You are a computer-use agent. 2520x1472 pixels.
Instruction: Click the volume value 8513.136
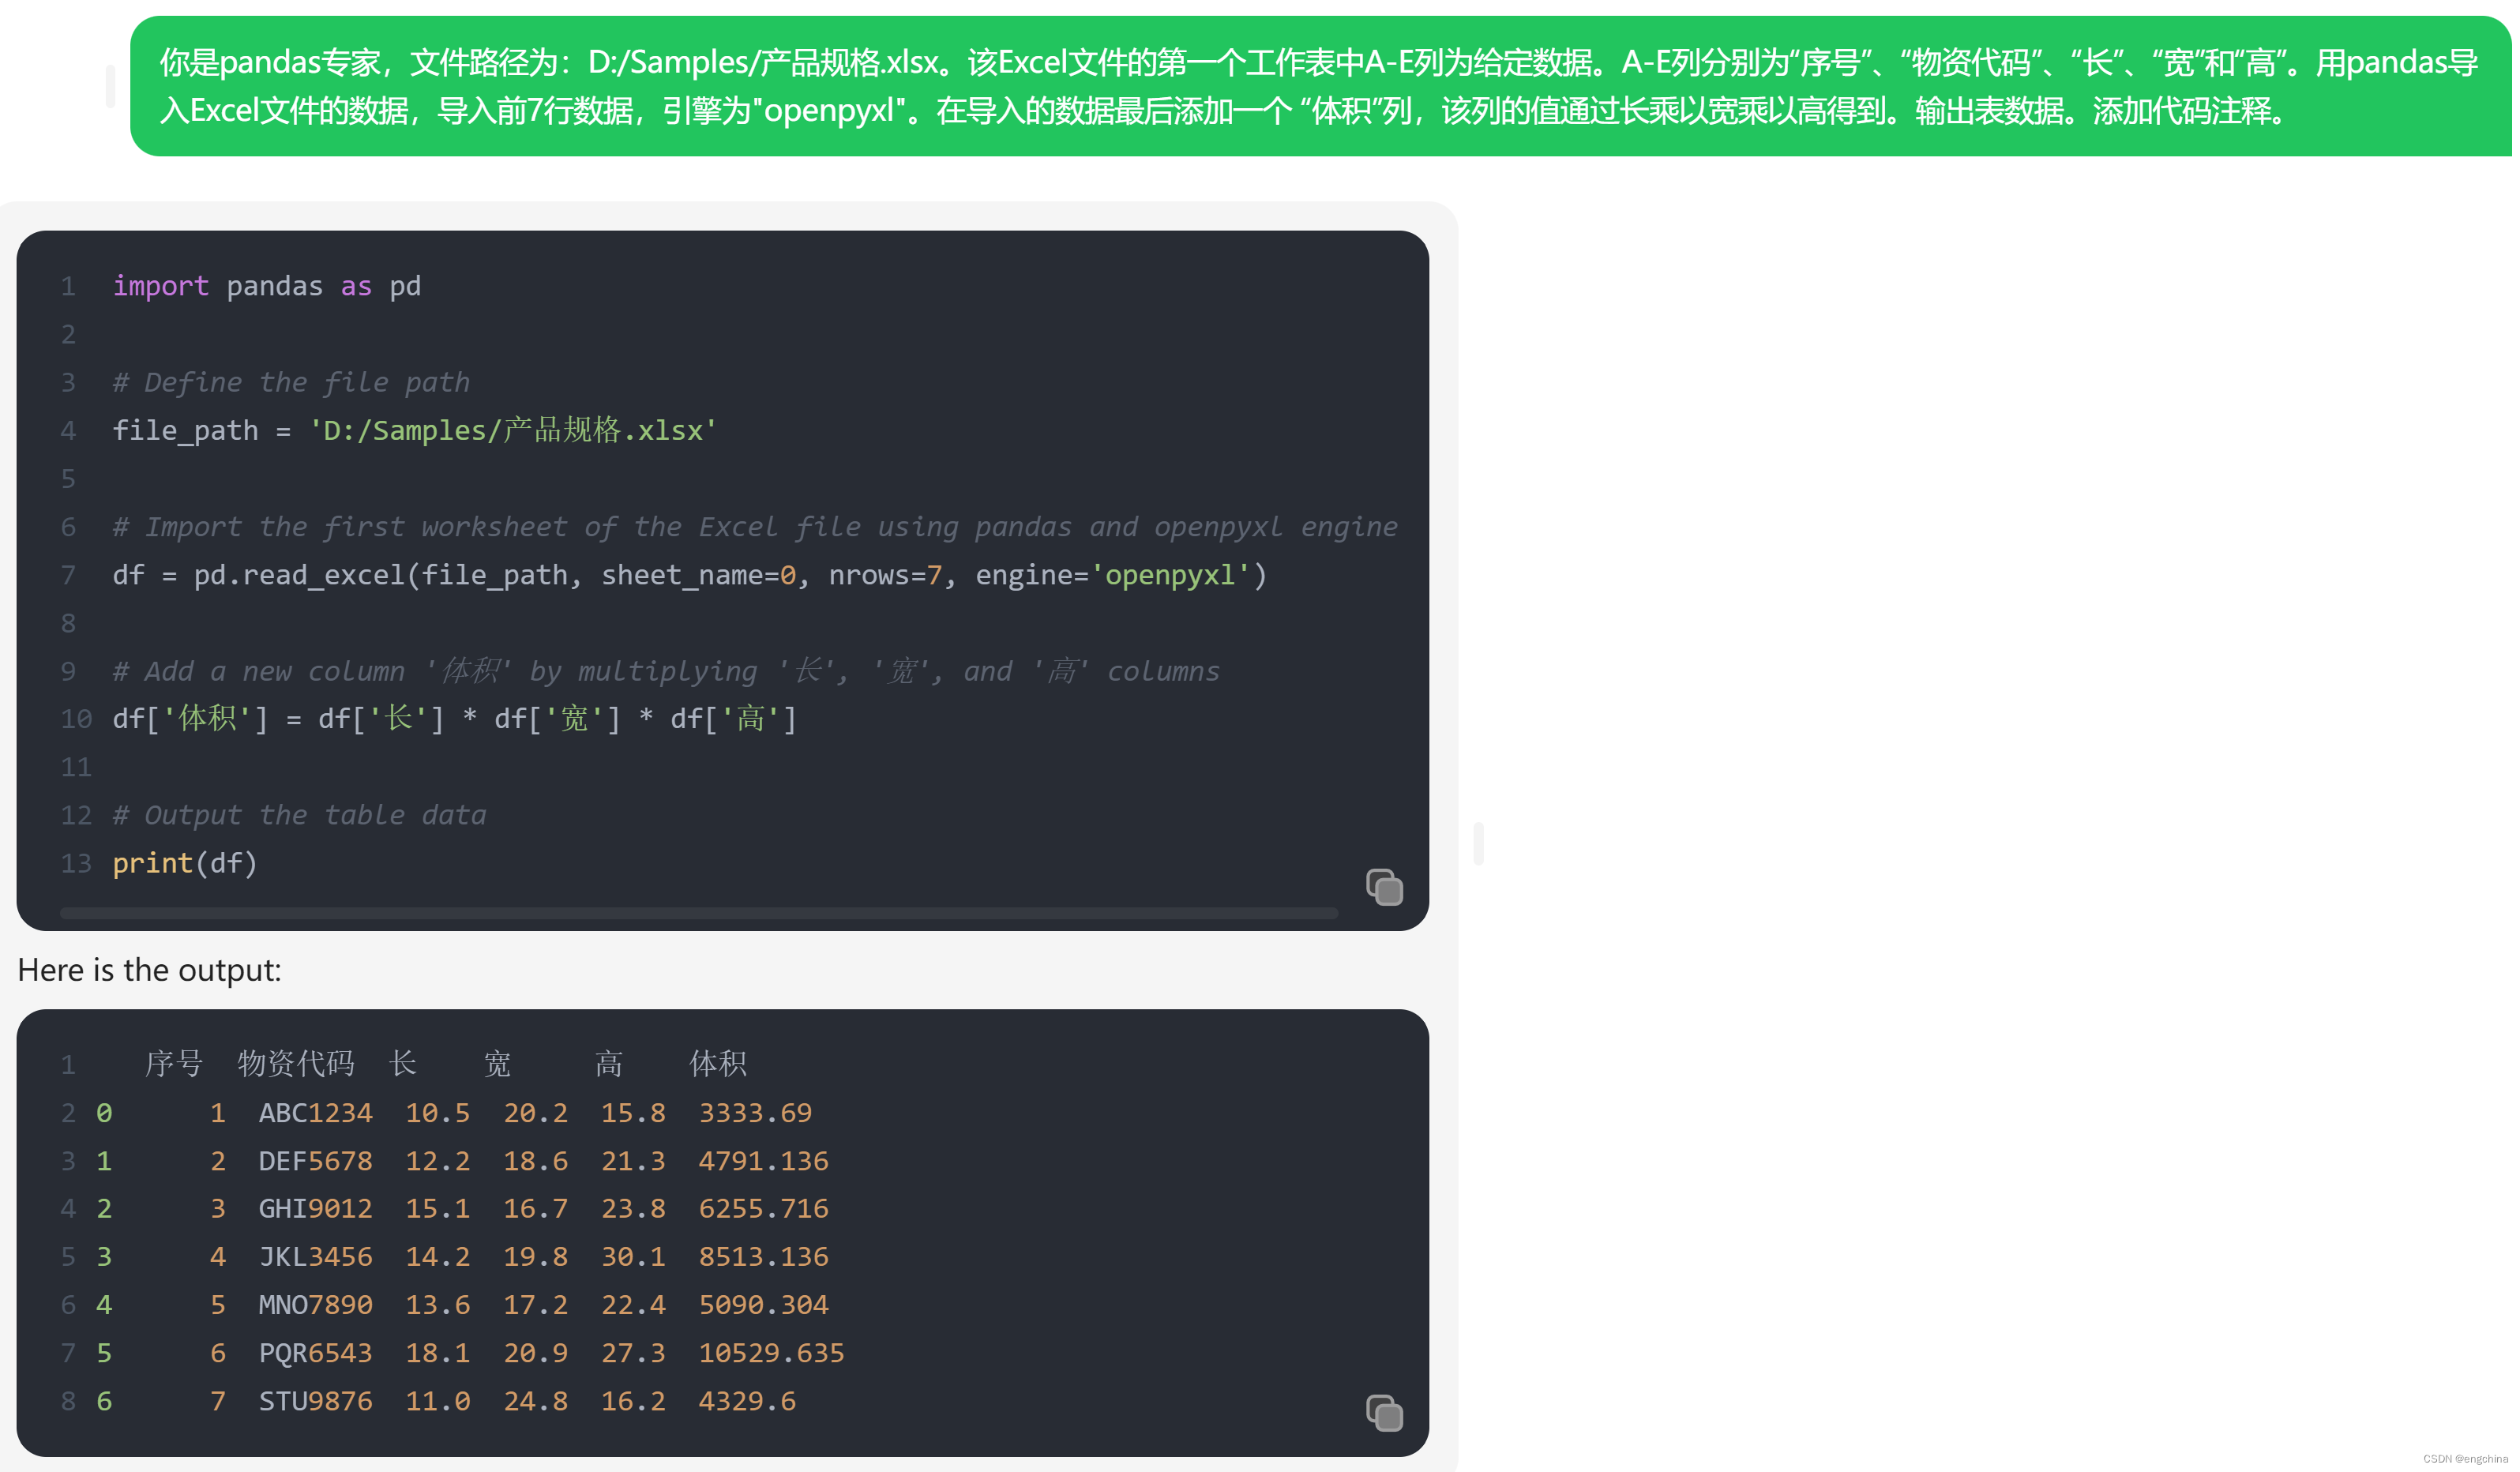[x=763, y=1256]
